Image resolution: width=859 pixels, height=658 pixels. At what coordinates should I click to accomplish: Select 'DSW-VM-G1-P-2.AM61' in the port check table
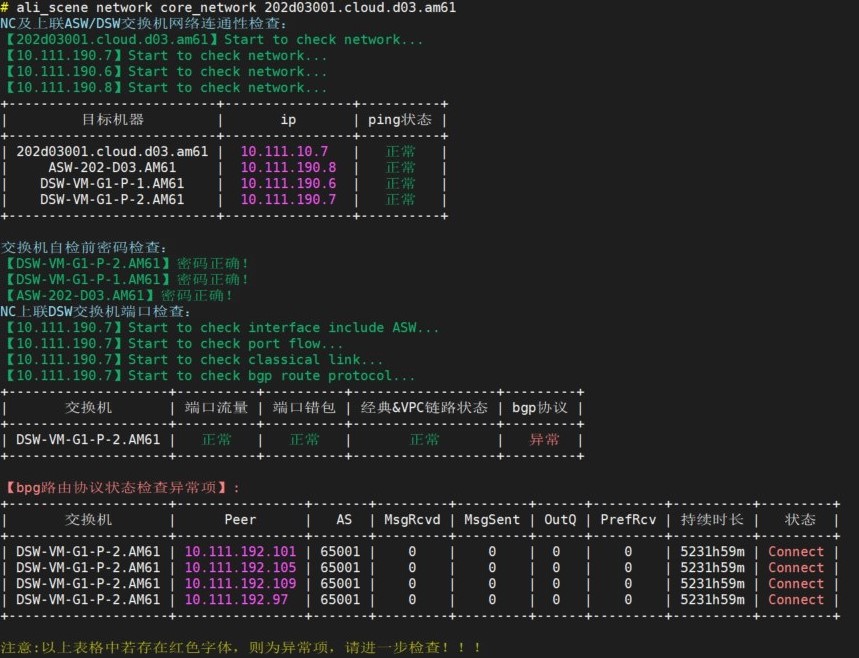pos(88,439)
